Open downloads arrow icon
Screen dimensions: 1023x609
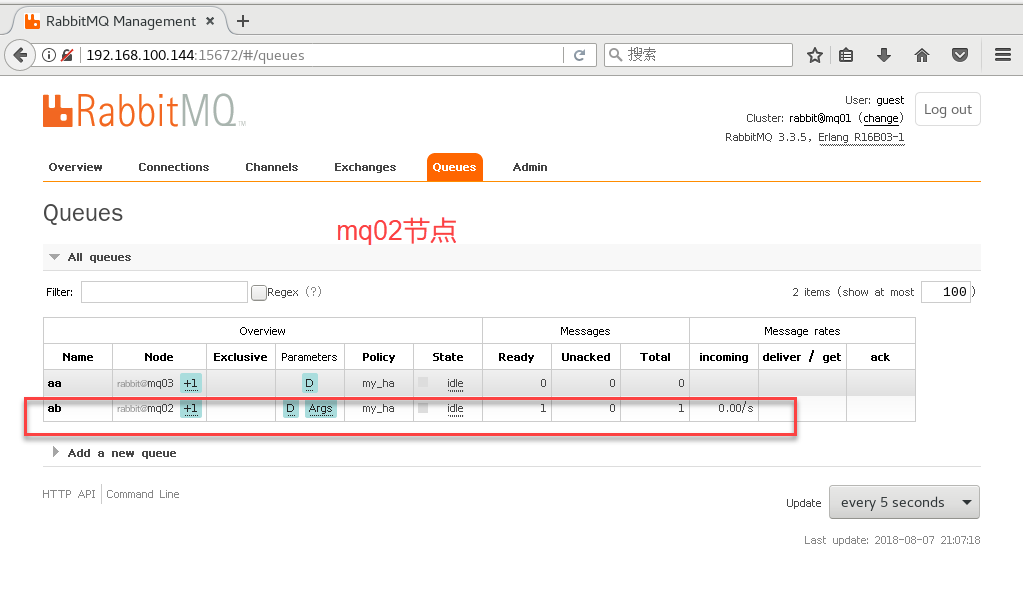click(884, 55)
